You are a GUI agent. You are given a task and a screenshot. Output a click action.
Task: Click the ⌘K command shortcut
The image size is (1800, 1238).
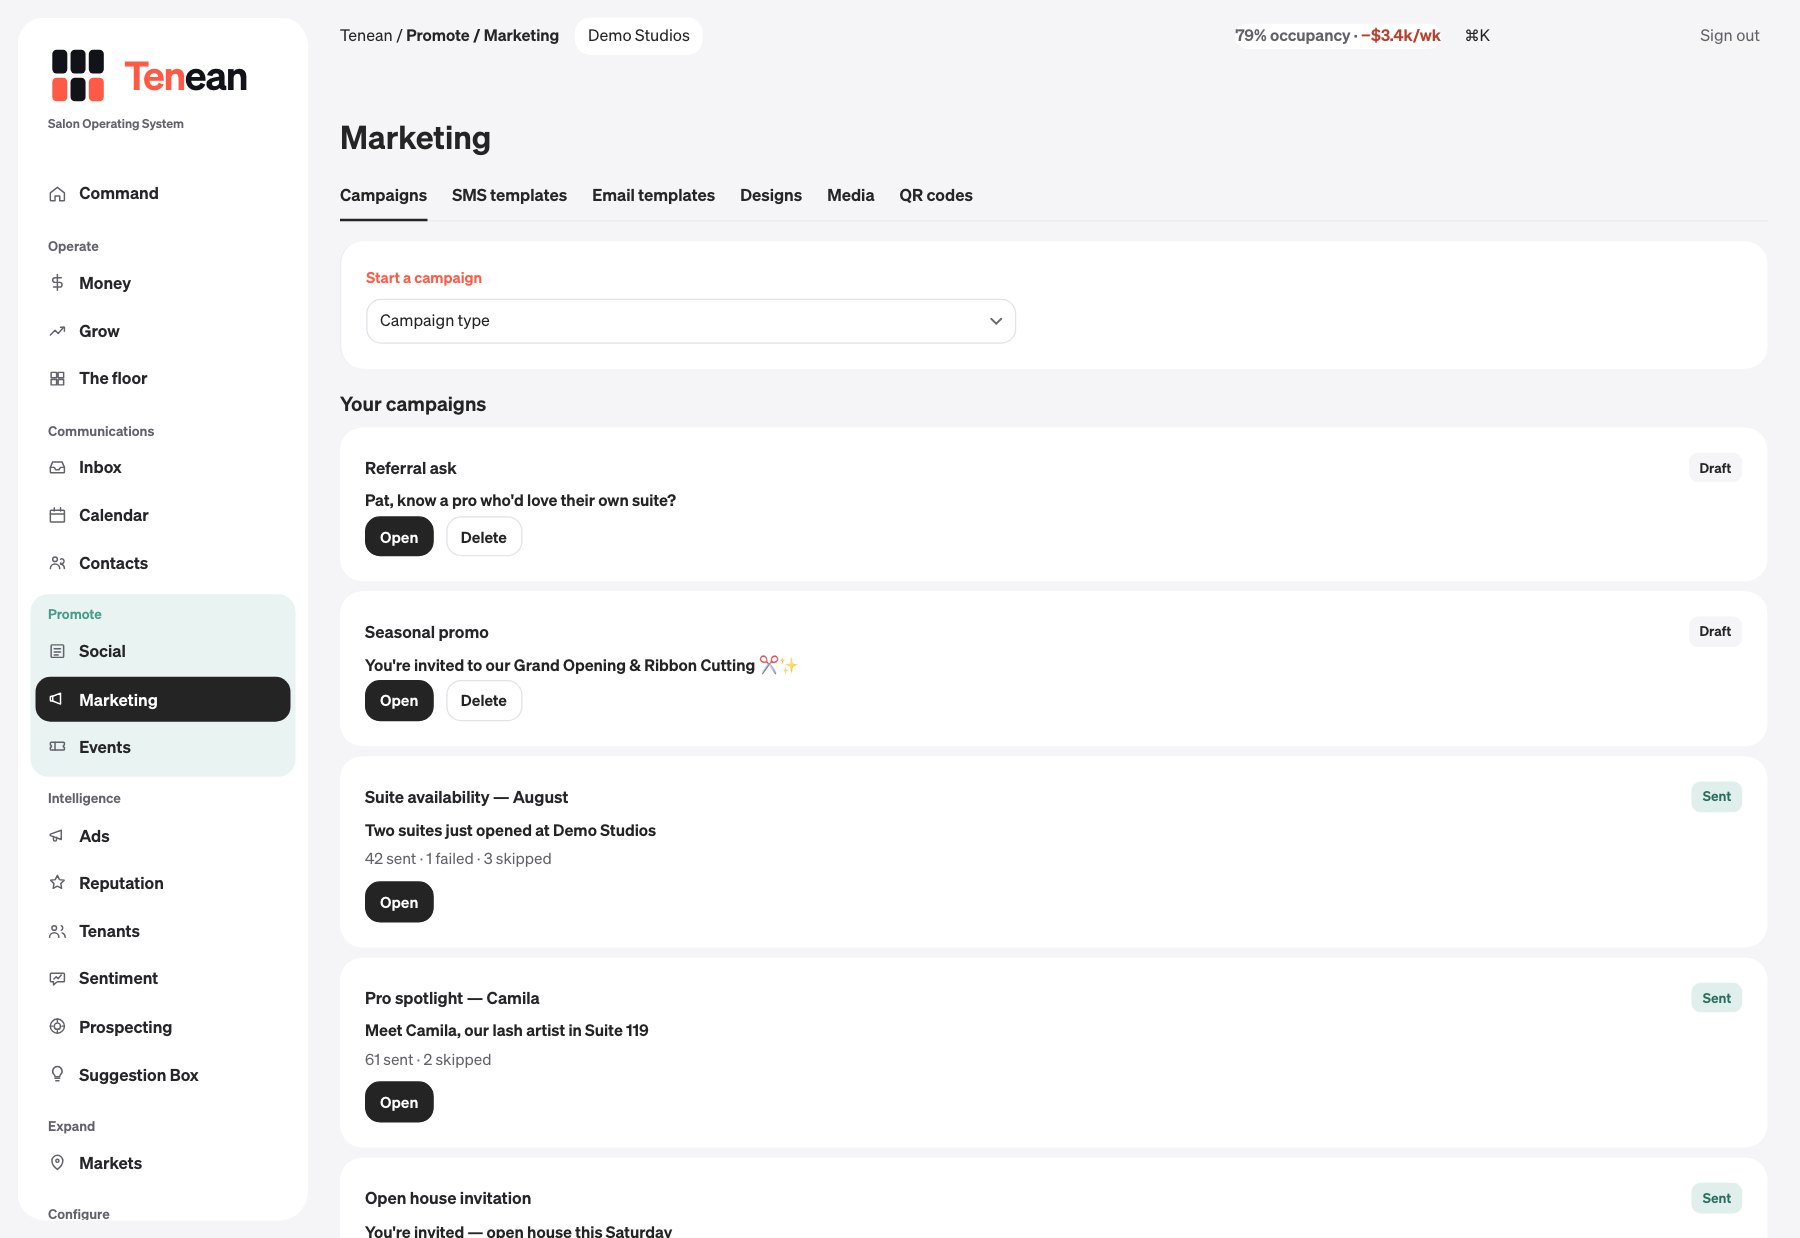(x=1477, y=35)
